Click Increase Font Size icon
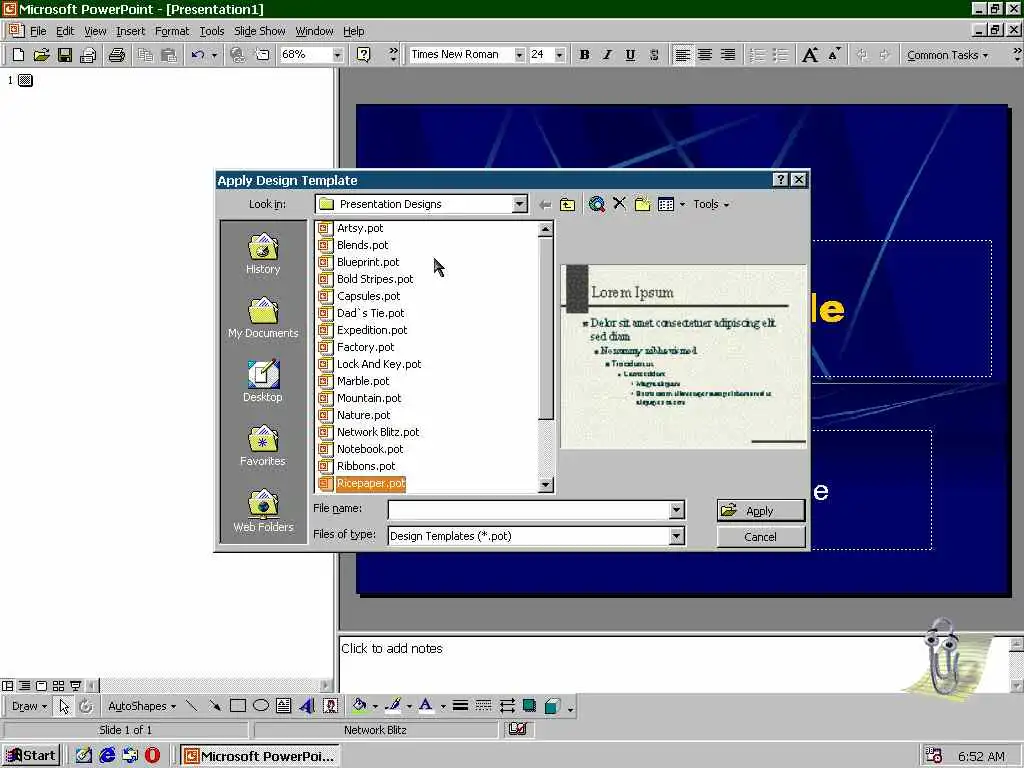This screenshot has width=1024, height=768. tap(810, 55)
